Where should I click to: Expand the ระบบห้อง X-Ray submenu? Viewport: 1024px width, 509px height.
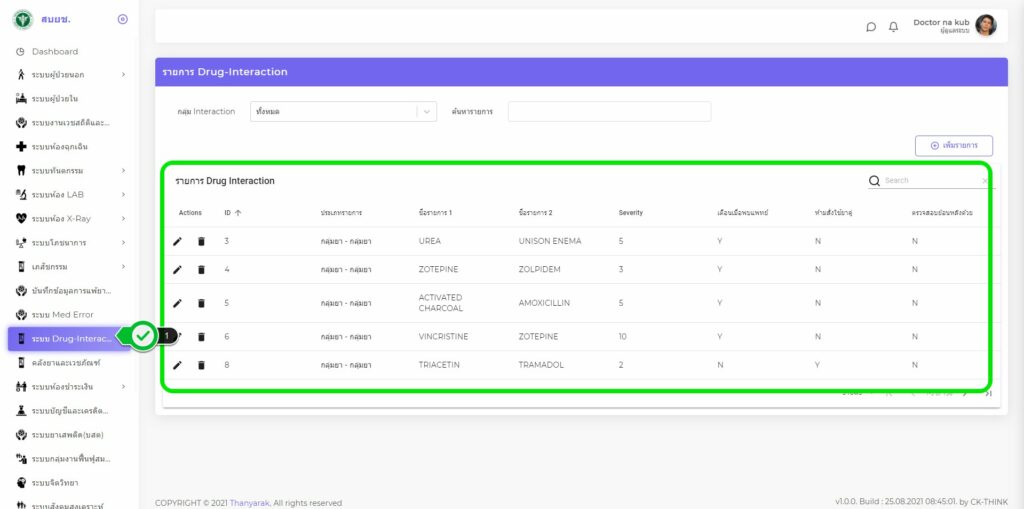[69, 218]
